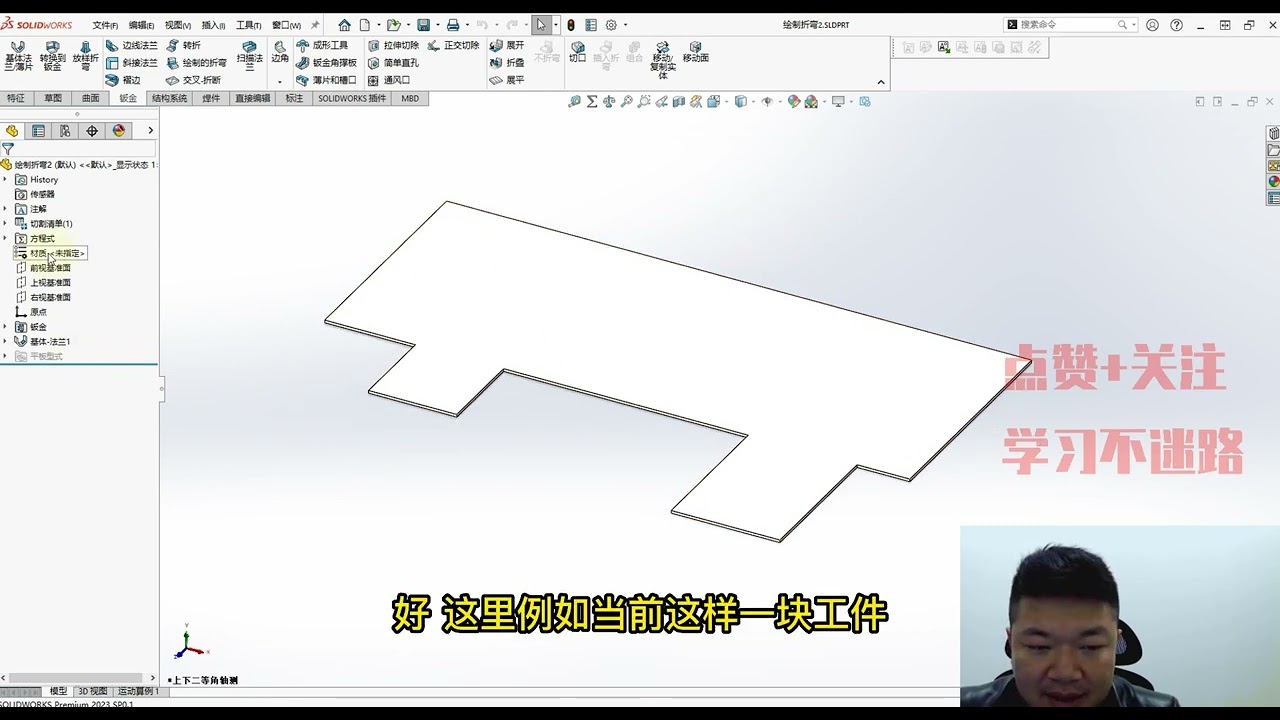The image size is (1280, 720).
Task: Open the Forming Tool command (成形工具)
Action: coord(322,45)
